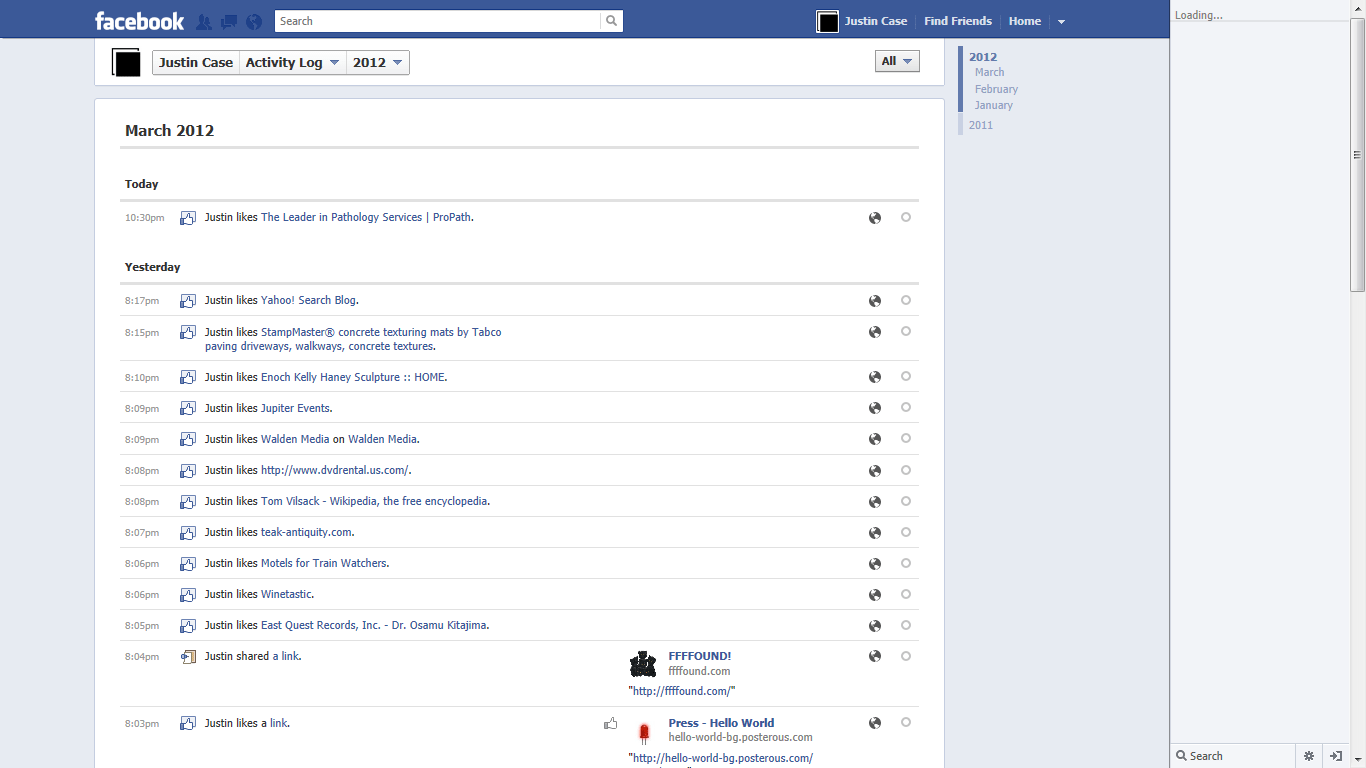Select 2012 in year sidebar
This screenshot has width=1366, height=768.
(x=983, y=57)
